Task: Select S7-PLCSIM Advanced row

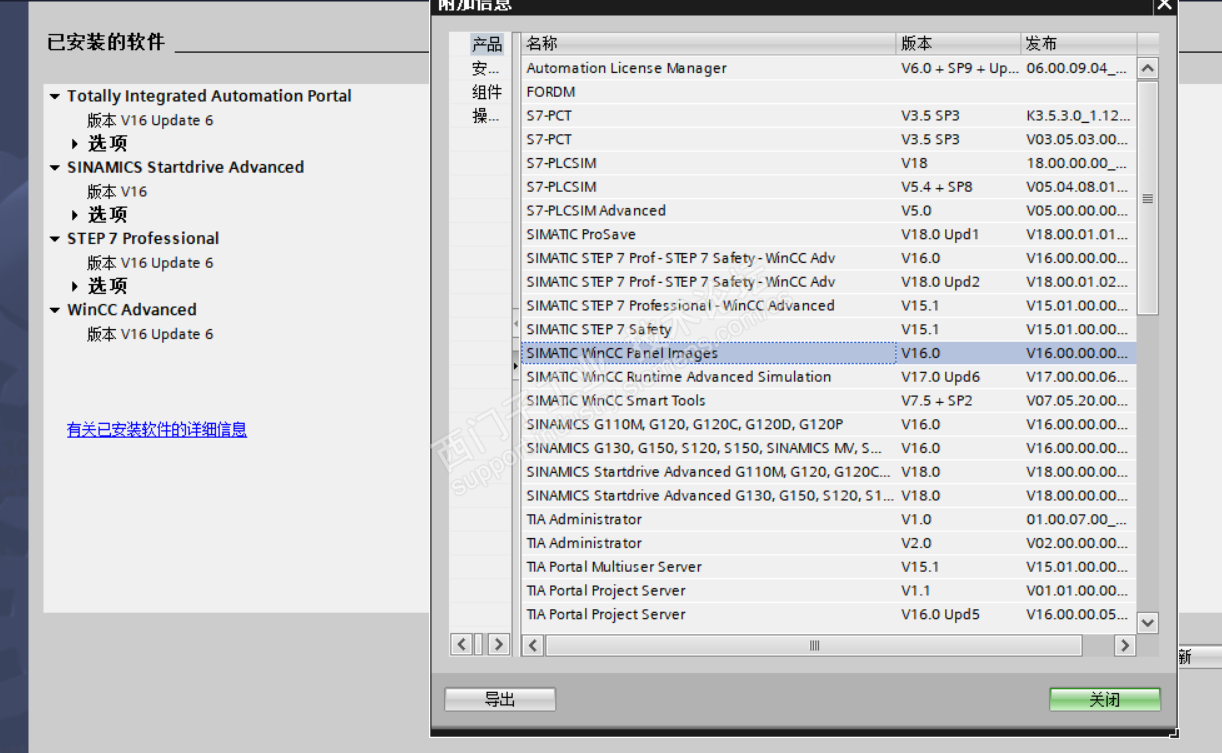Action: [x=828, y=211]
